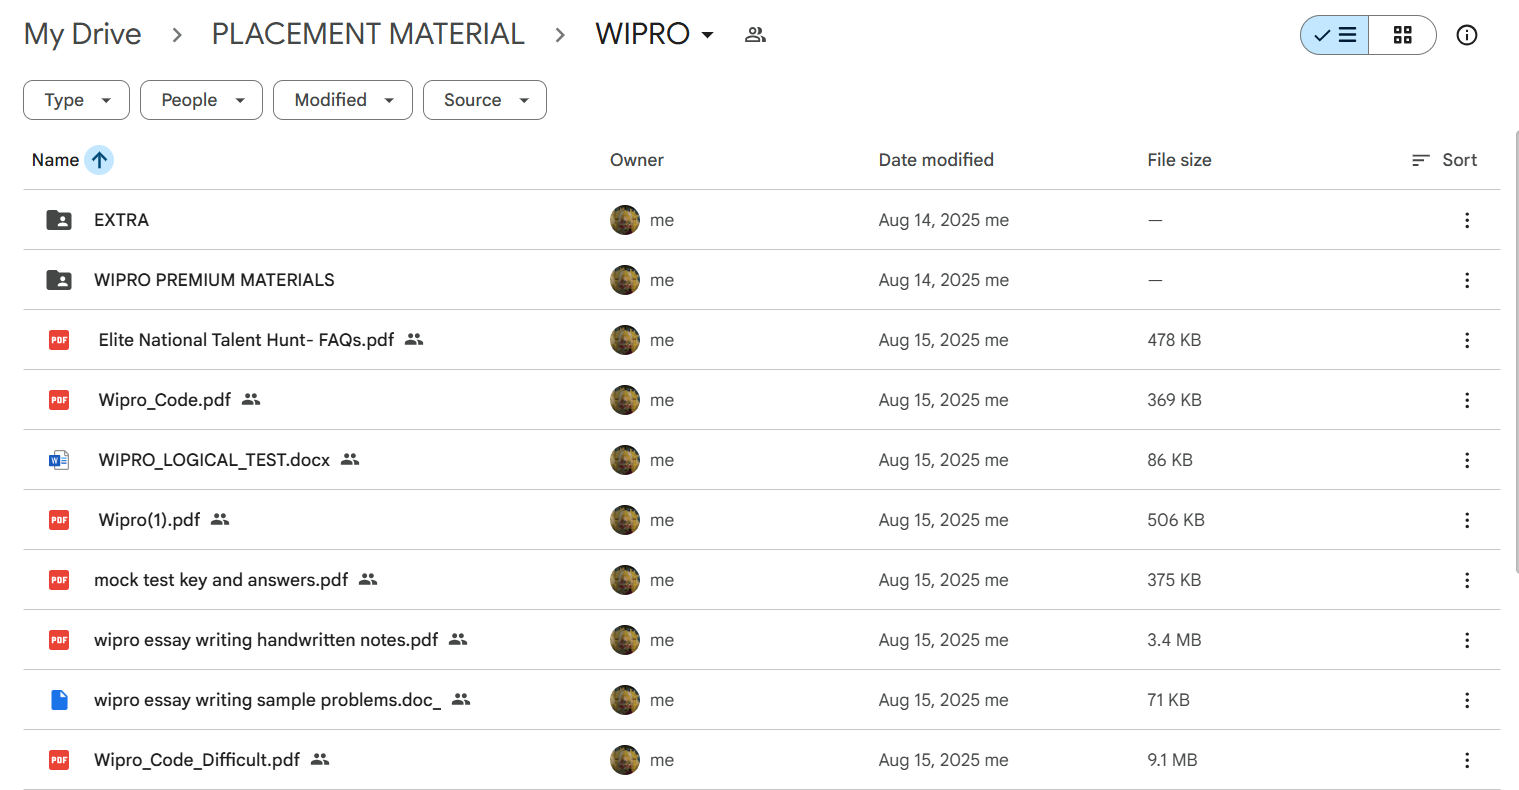The image size is (1519, 790).
Task: Click the Date modified column header
Action: [x=936, y=160]
